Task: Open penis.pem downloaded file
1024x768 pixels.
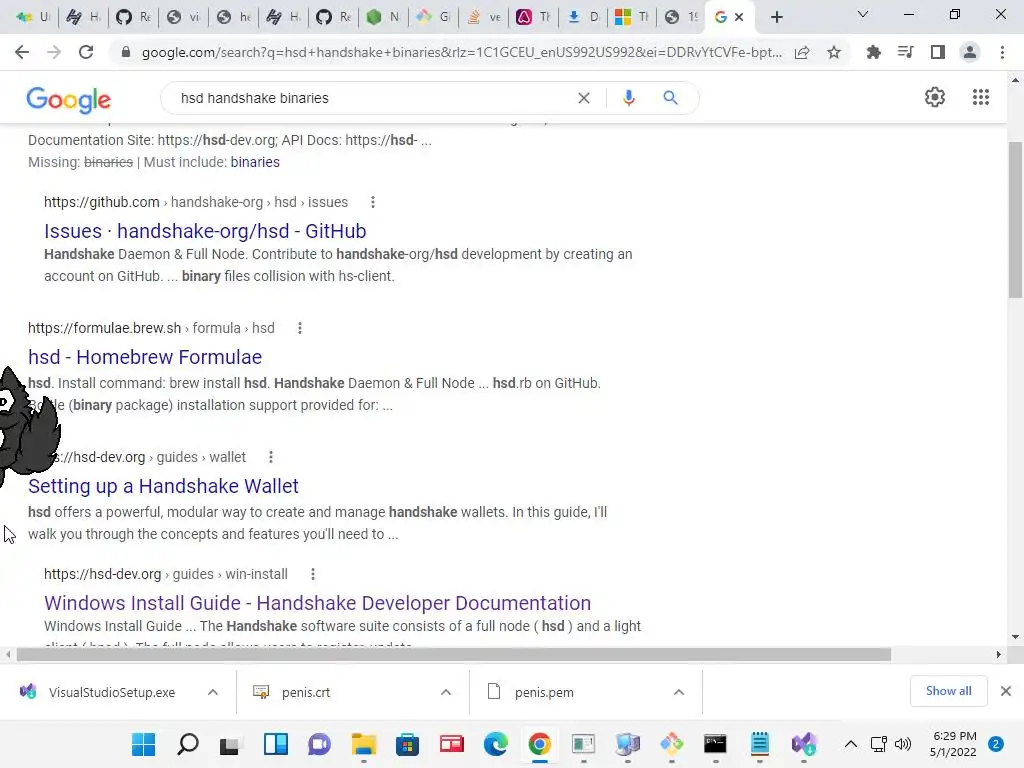Action: 544,692
